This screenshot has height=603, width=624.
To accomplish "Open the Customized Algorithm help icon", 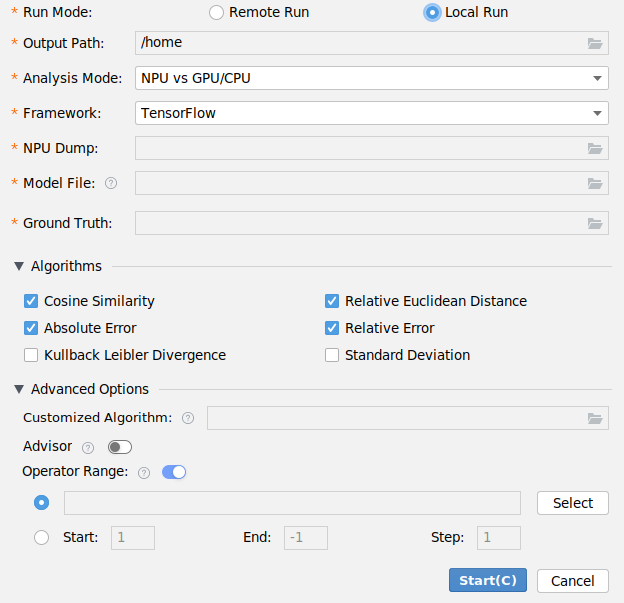I will point(188,418).
